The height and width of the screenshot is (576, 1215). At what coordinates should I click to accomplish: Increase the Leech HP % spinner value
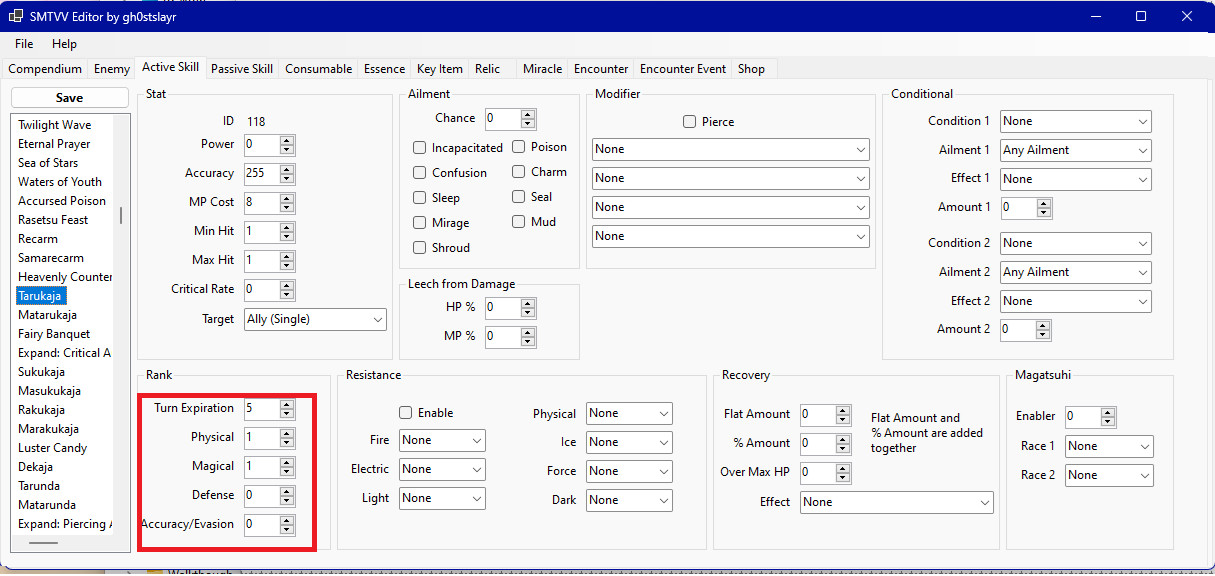point(528,303)
